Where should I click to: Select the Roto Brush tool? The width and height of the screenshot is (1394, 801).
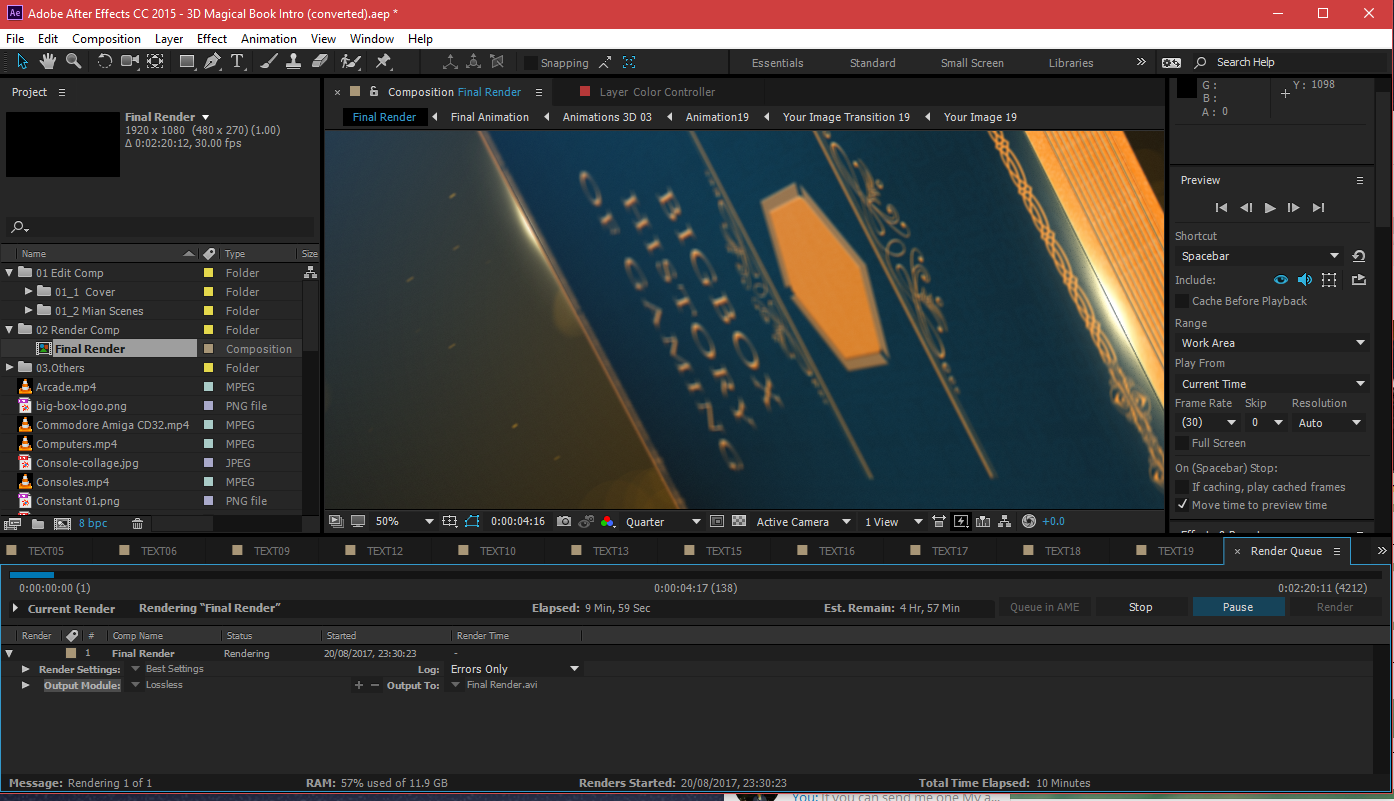(x=350, y=62)
